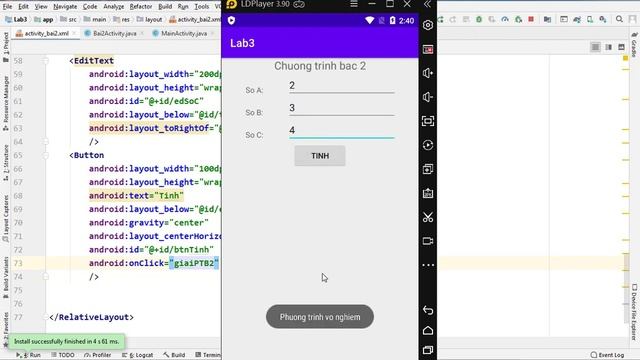Open LDPlayer settings gear icon
Screen dimensions: 640x360
click(428, 25)
